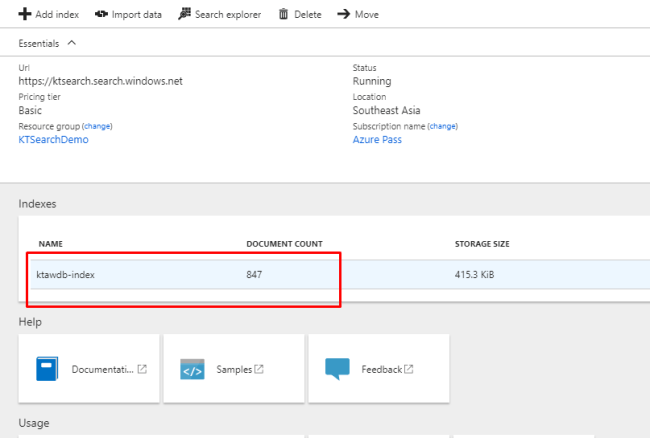Click the Add index plus icon

coord(24,15)
